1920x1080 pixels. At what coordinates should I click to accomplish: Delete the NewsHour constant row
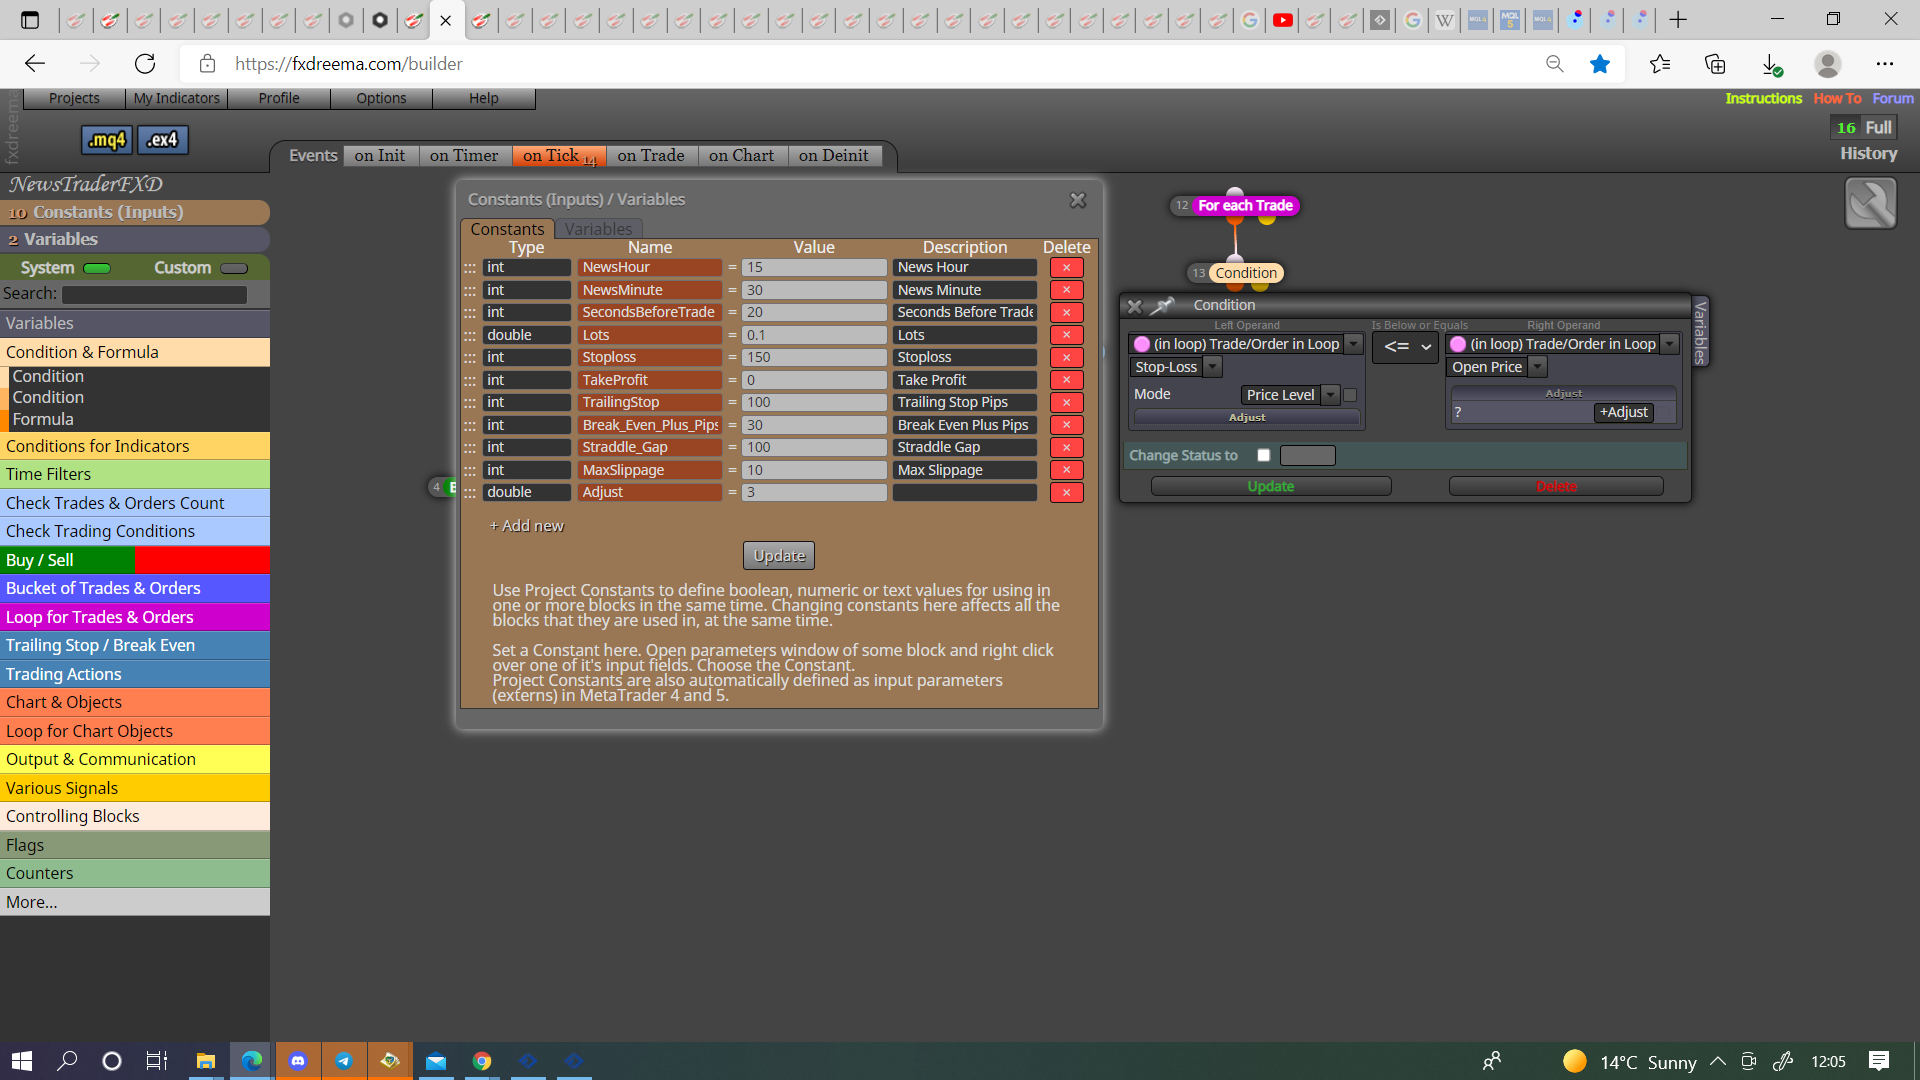1066,268
